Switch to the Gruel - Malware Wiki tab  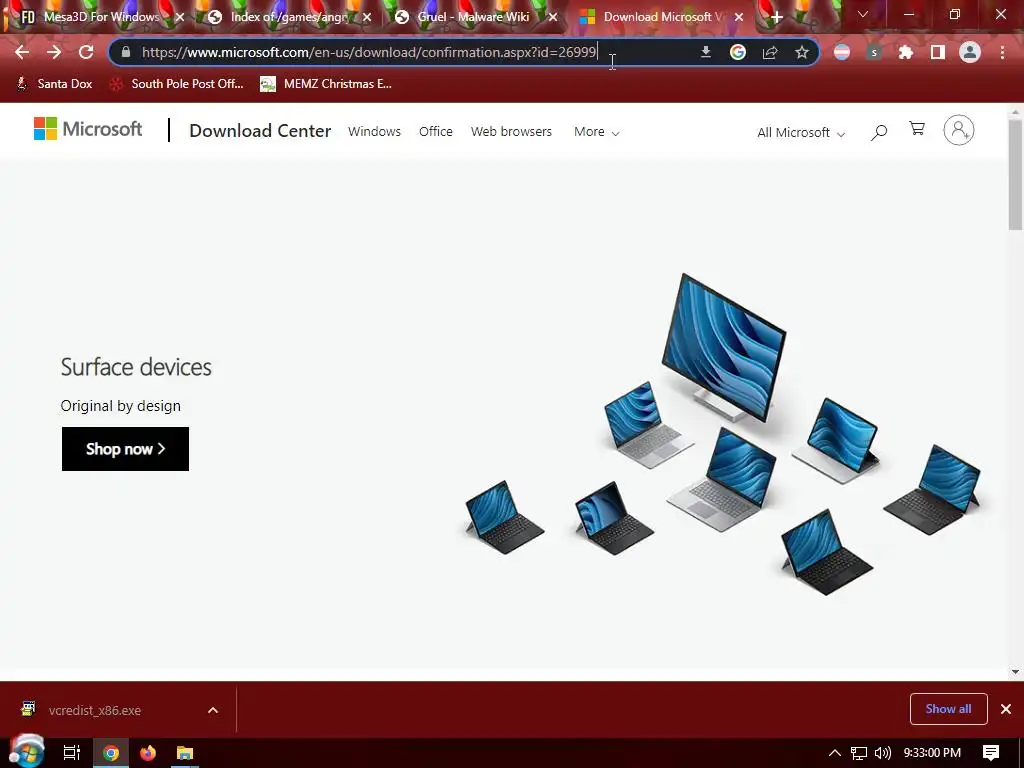[473, 17]
